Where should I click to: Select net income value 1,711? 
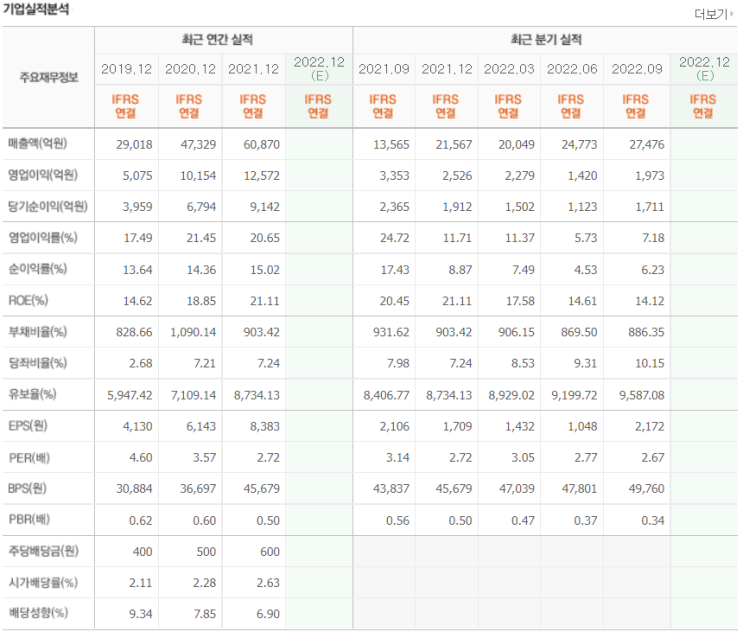(650, 207)
